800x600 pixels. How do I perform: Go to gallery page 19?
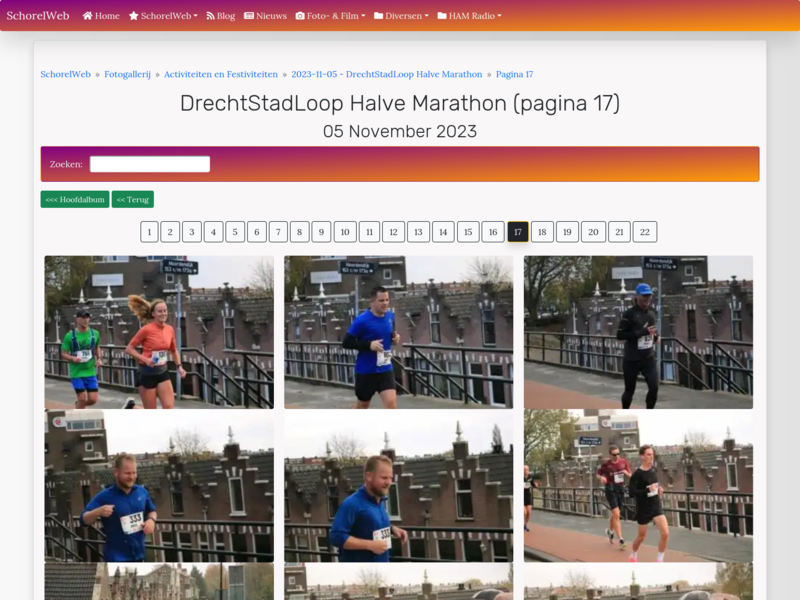point(567,232)
